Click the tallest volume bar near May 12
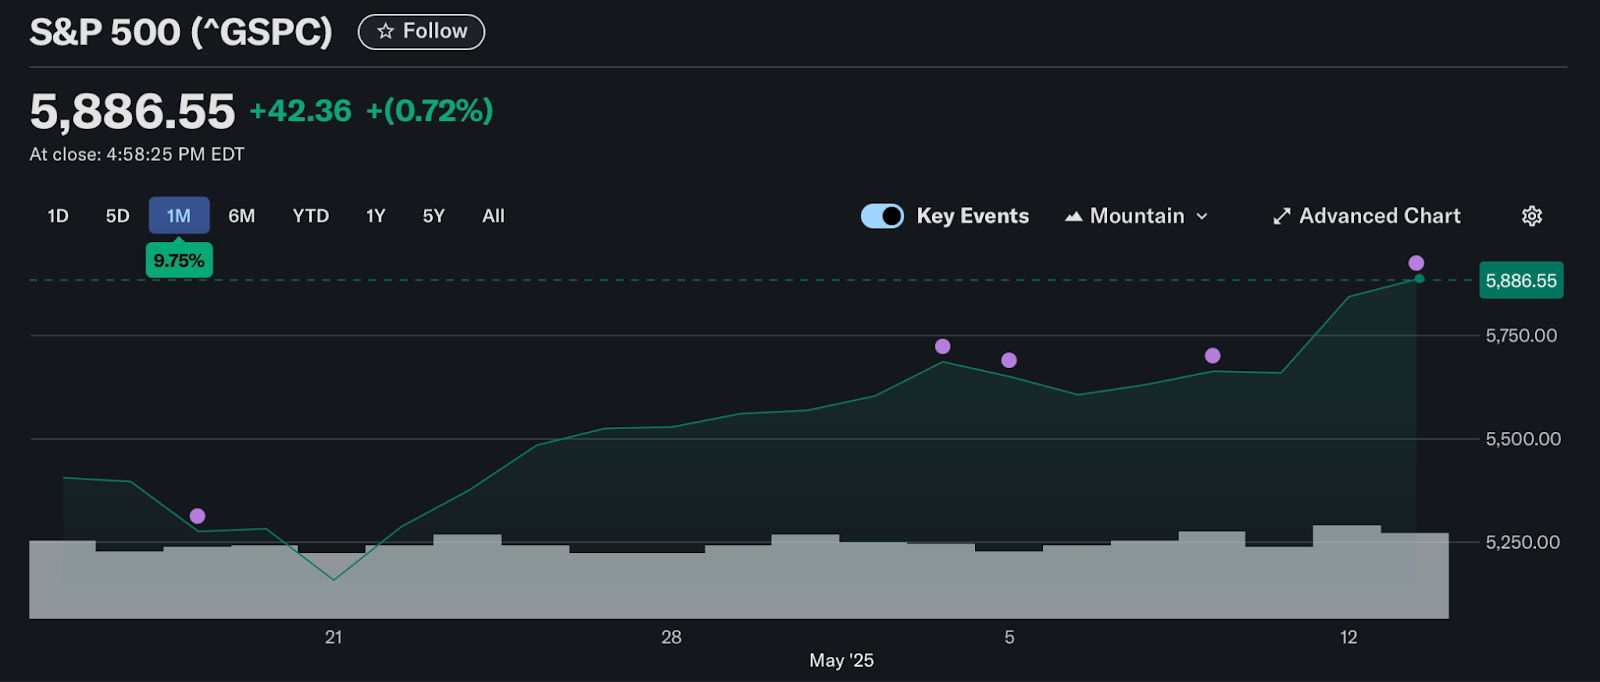The width and height of the screenshot is (1600, 682). 1347,572
